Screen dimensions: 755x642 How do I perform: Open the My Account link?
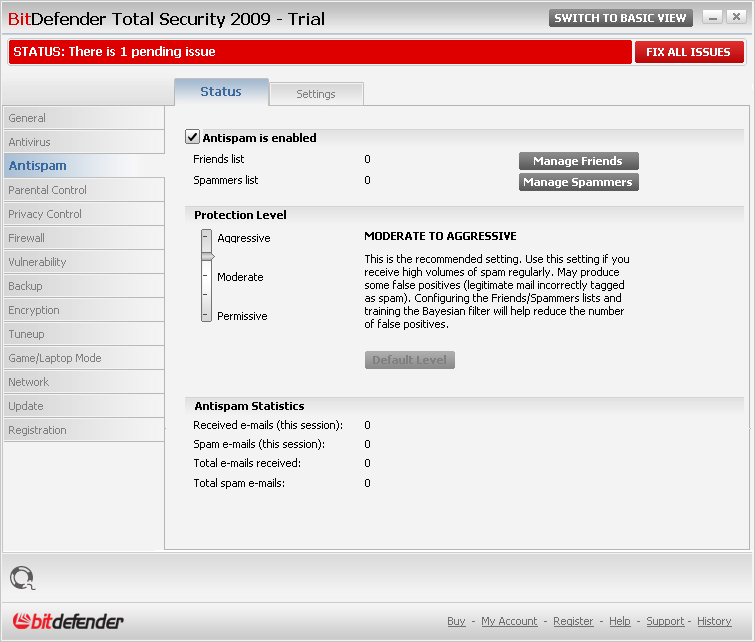[x=509, y=621]
